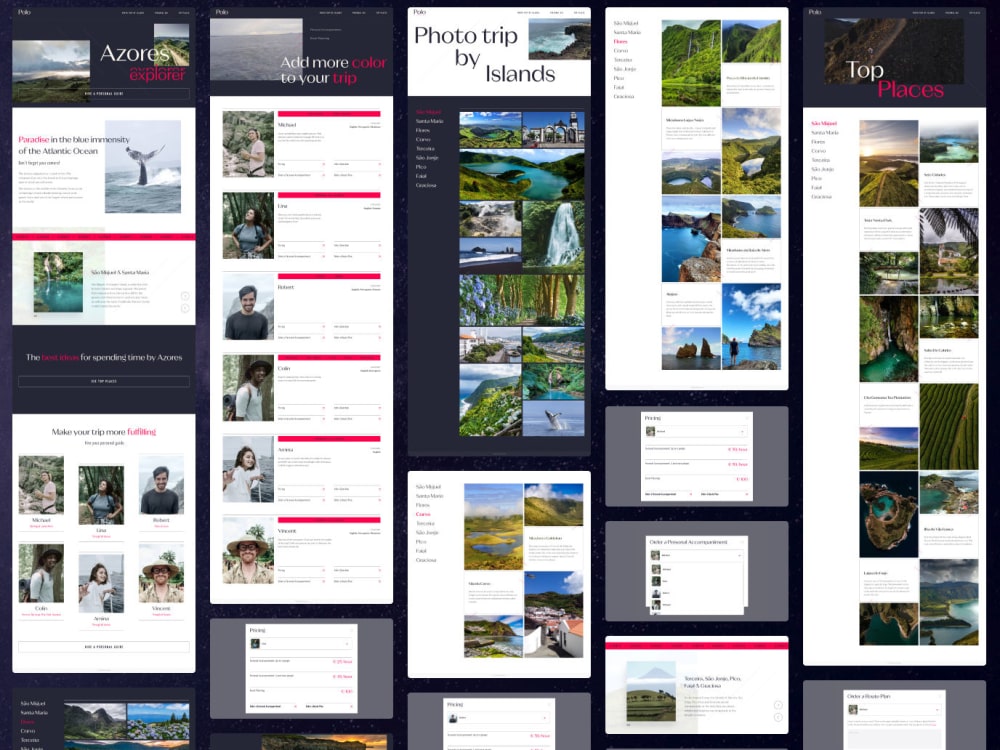The height and width of the screenshot is (750, 1000).
Task: Click the São Miguel & Santa Maria slide title
Action: coord(120,272)
